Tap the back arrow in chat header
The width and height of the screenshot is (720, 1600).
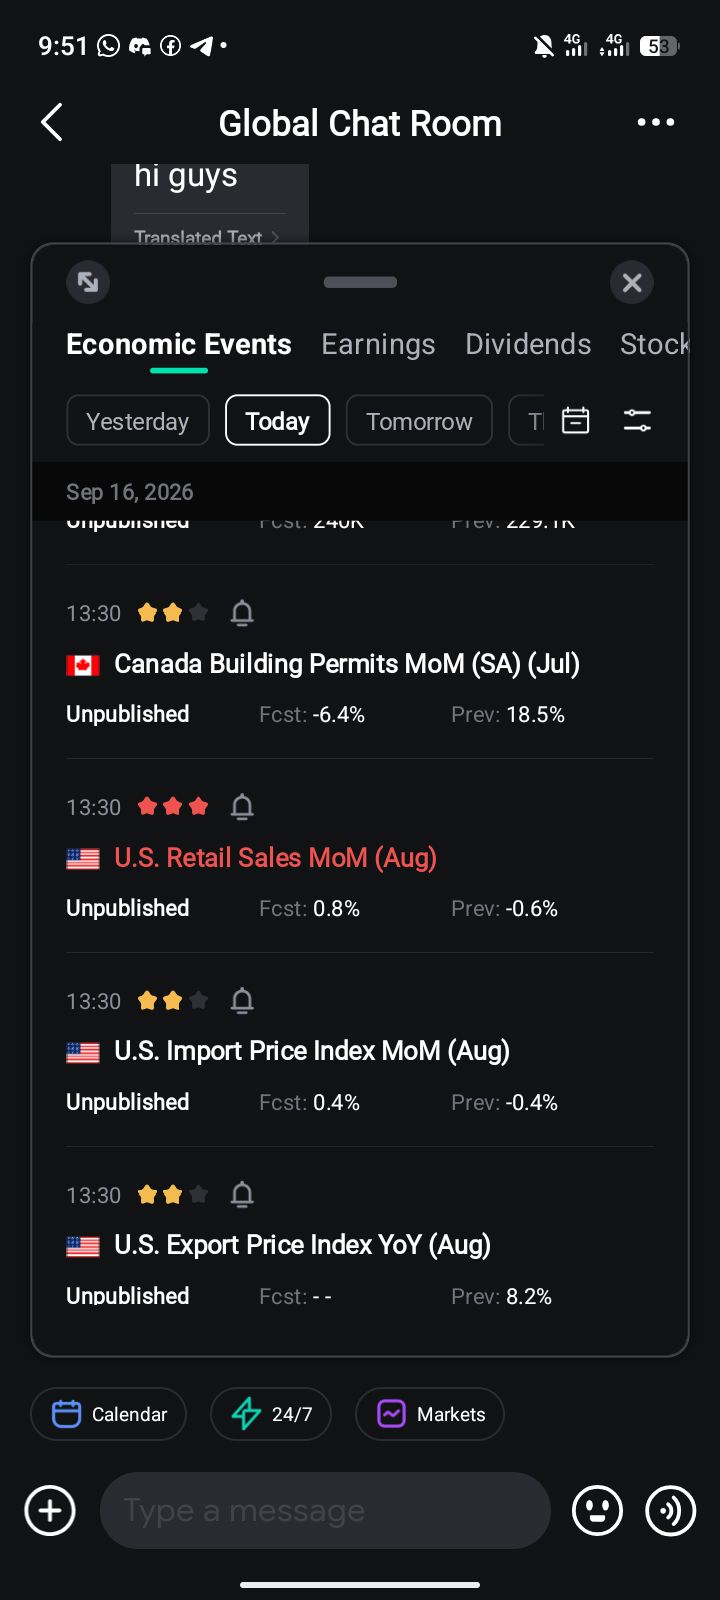[x=52, y=123]
